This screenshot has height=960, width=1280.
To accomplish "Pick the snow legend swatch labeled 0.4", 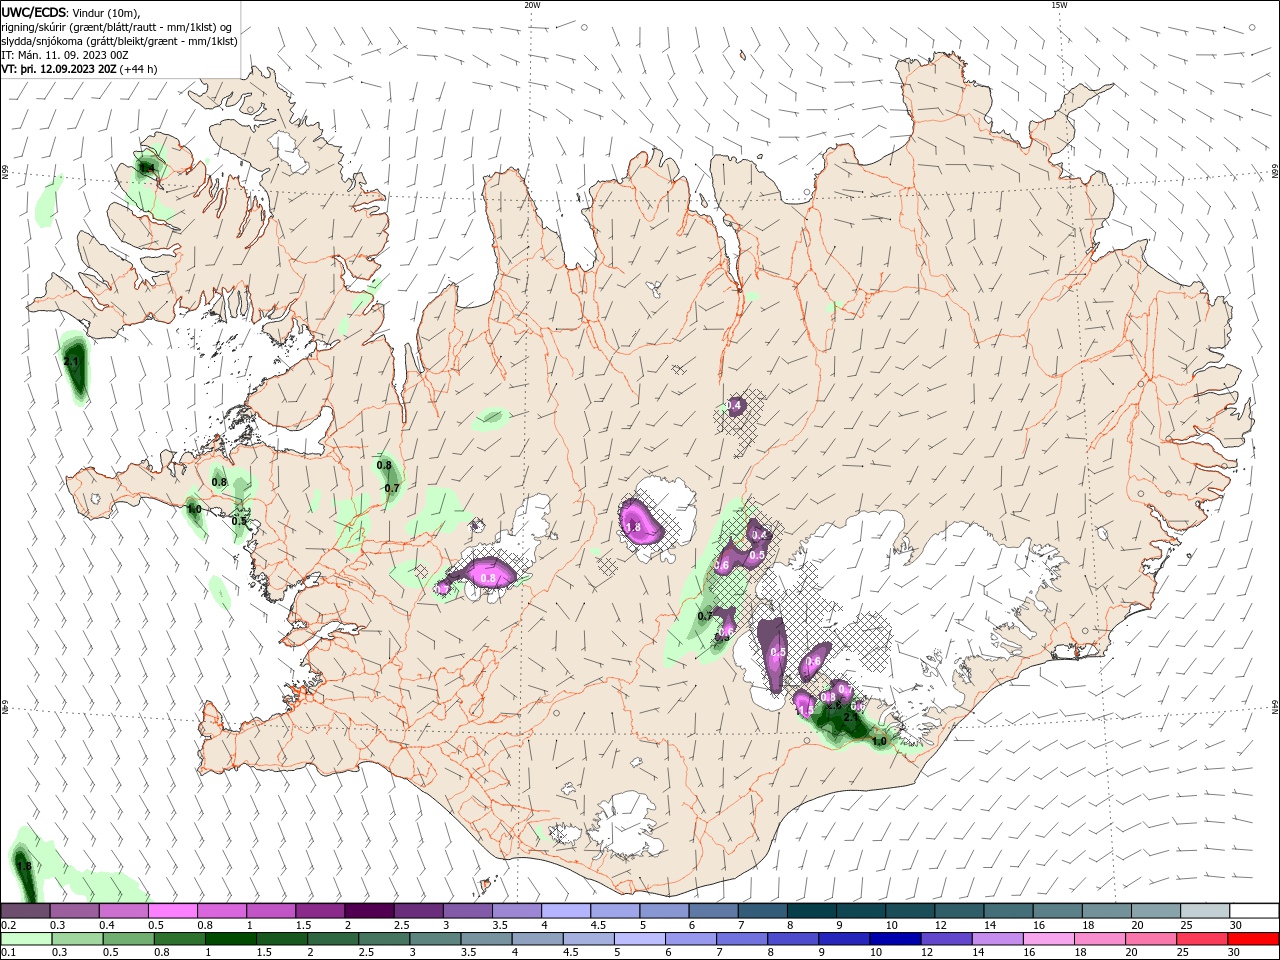I will [124, 910].
